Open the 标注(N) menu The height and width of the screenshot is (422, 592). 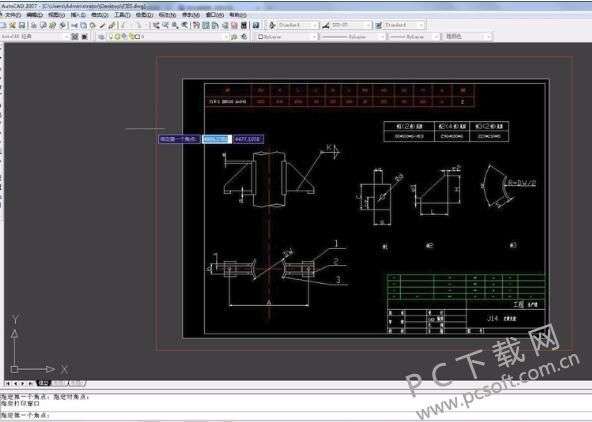tap(167, 15)
